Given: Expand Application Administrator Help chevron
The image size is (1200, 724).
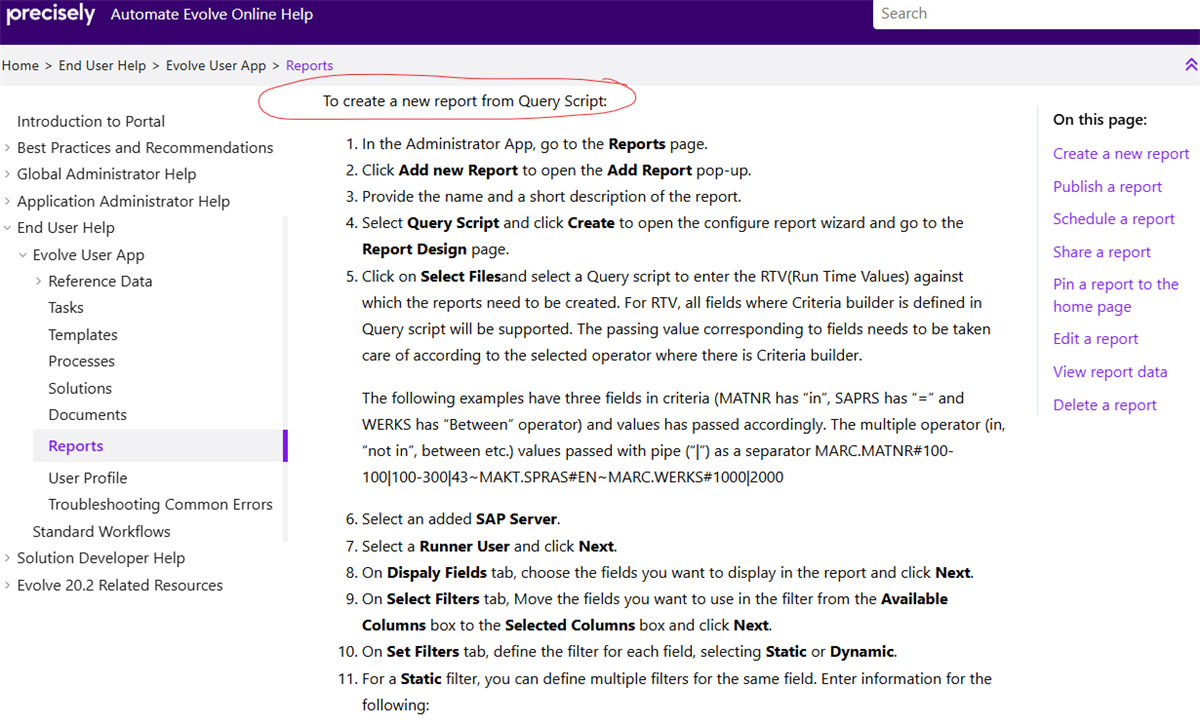Looking at the screenshot, I should pos(7,201).
